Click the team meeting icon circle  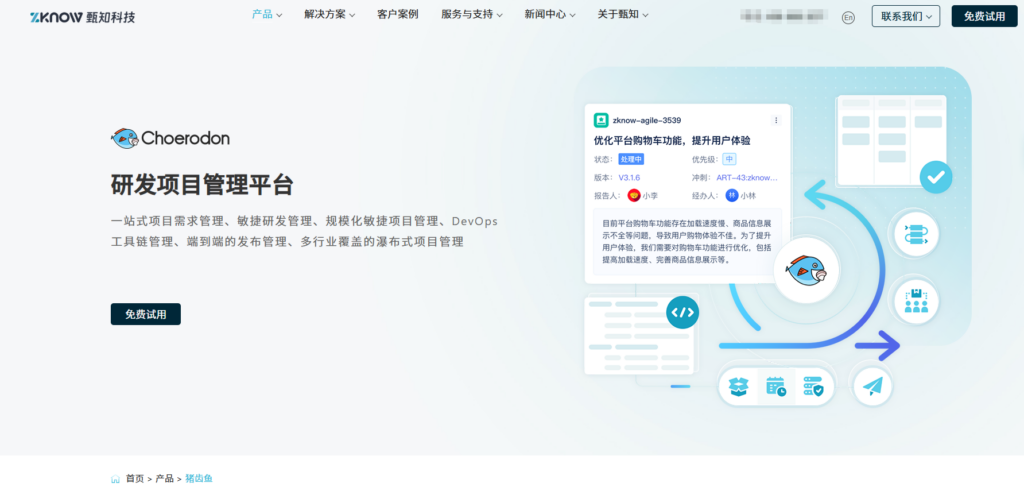[x=915, y=299]
